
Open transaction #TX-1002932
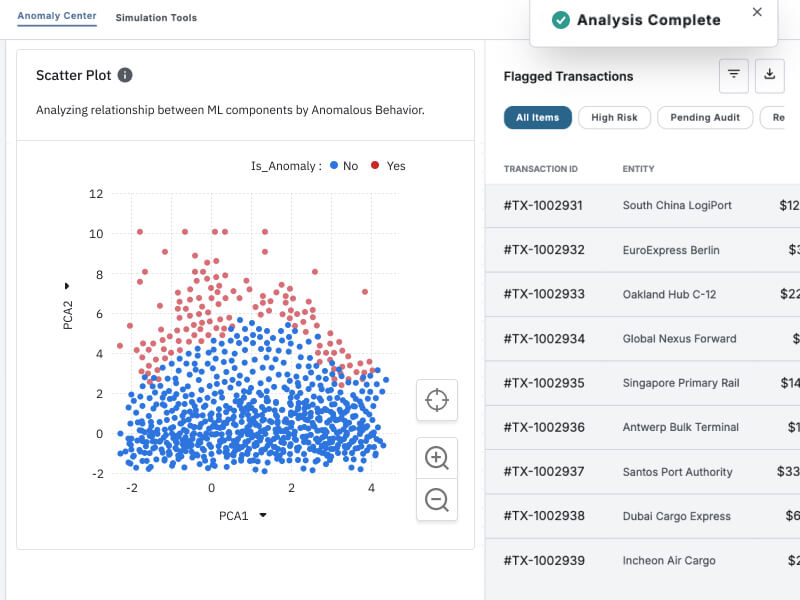(544, 250)
